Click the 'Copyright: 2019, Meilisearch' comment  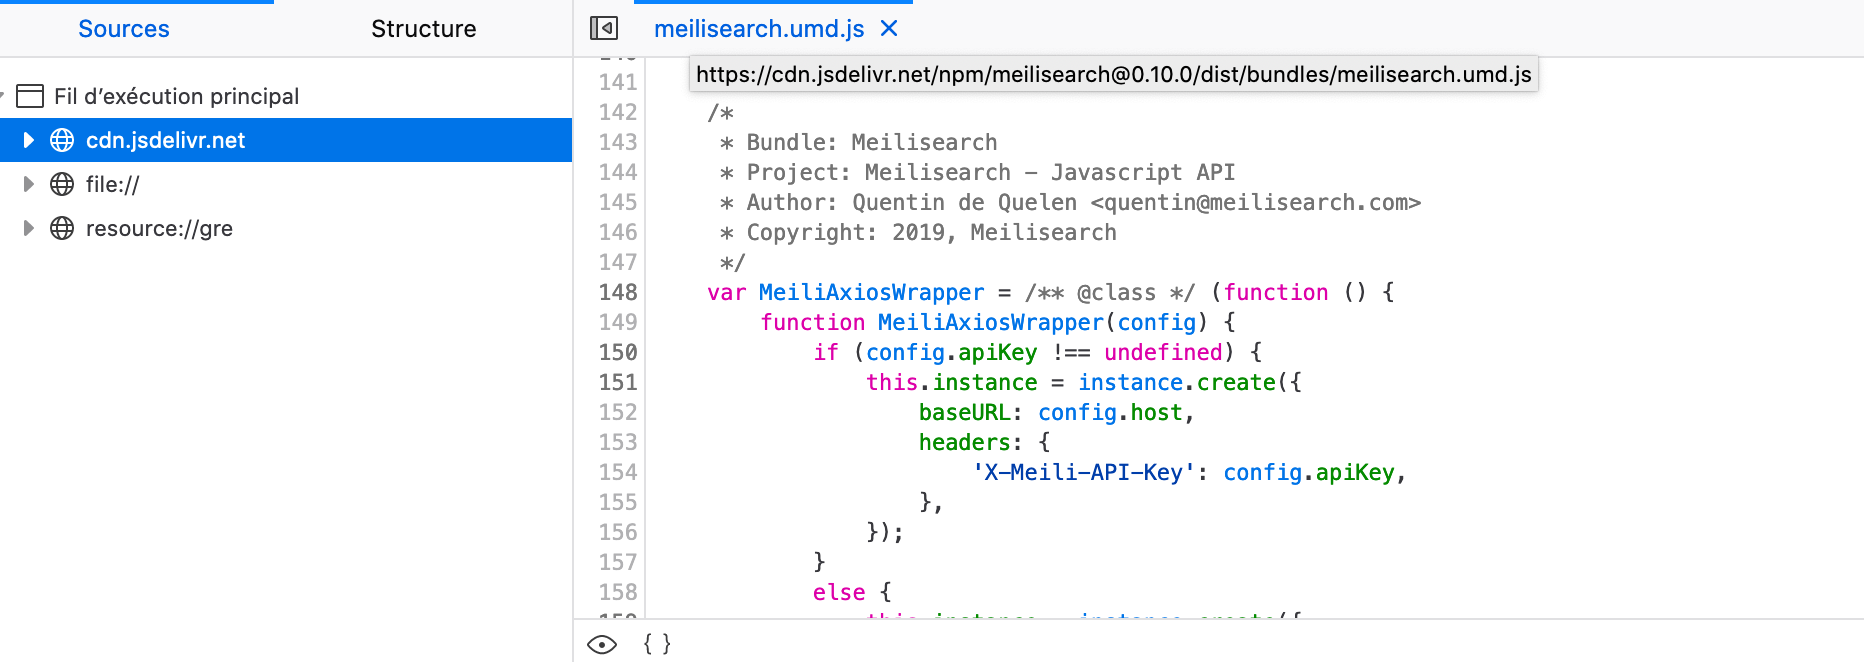point(918,232)
